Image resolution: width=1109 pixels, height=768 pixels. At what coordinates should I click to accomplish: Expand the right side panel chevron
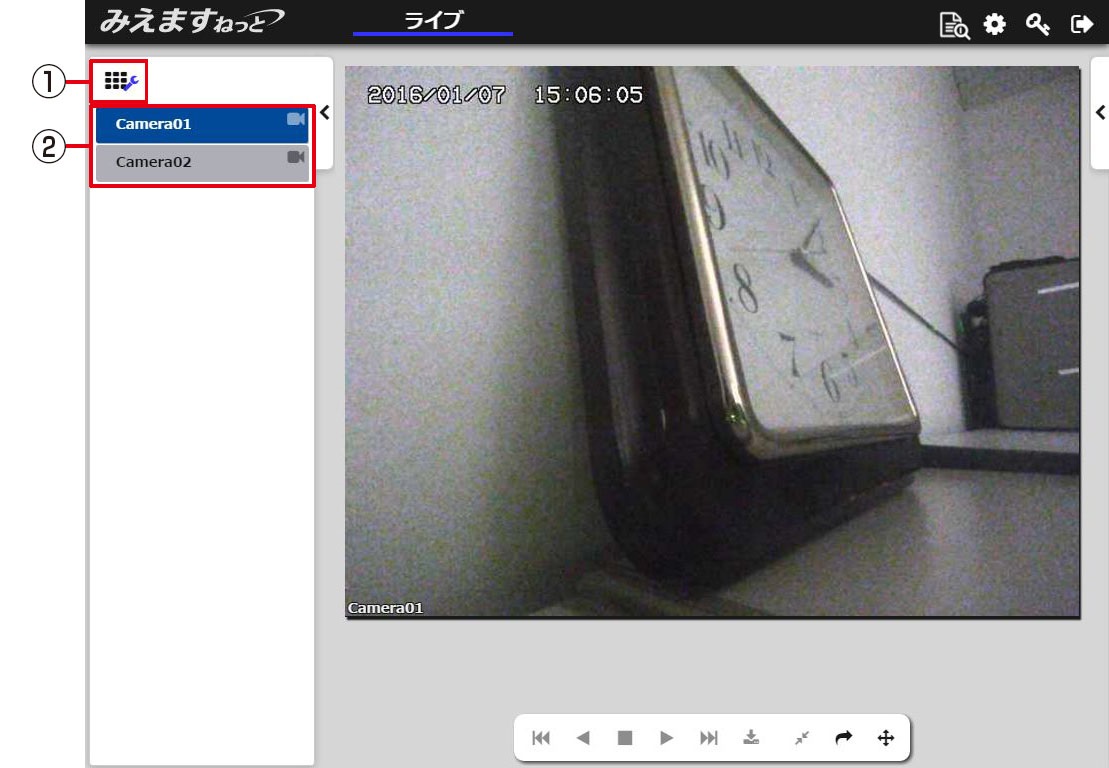(x=1100, y=112)
